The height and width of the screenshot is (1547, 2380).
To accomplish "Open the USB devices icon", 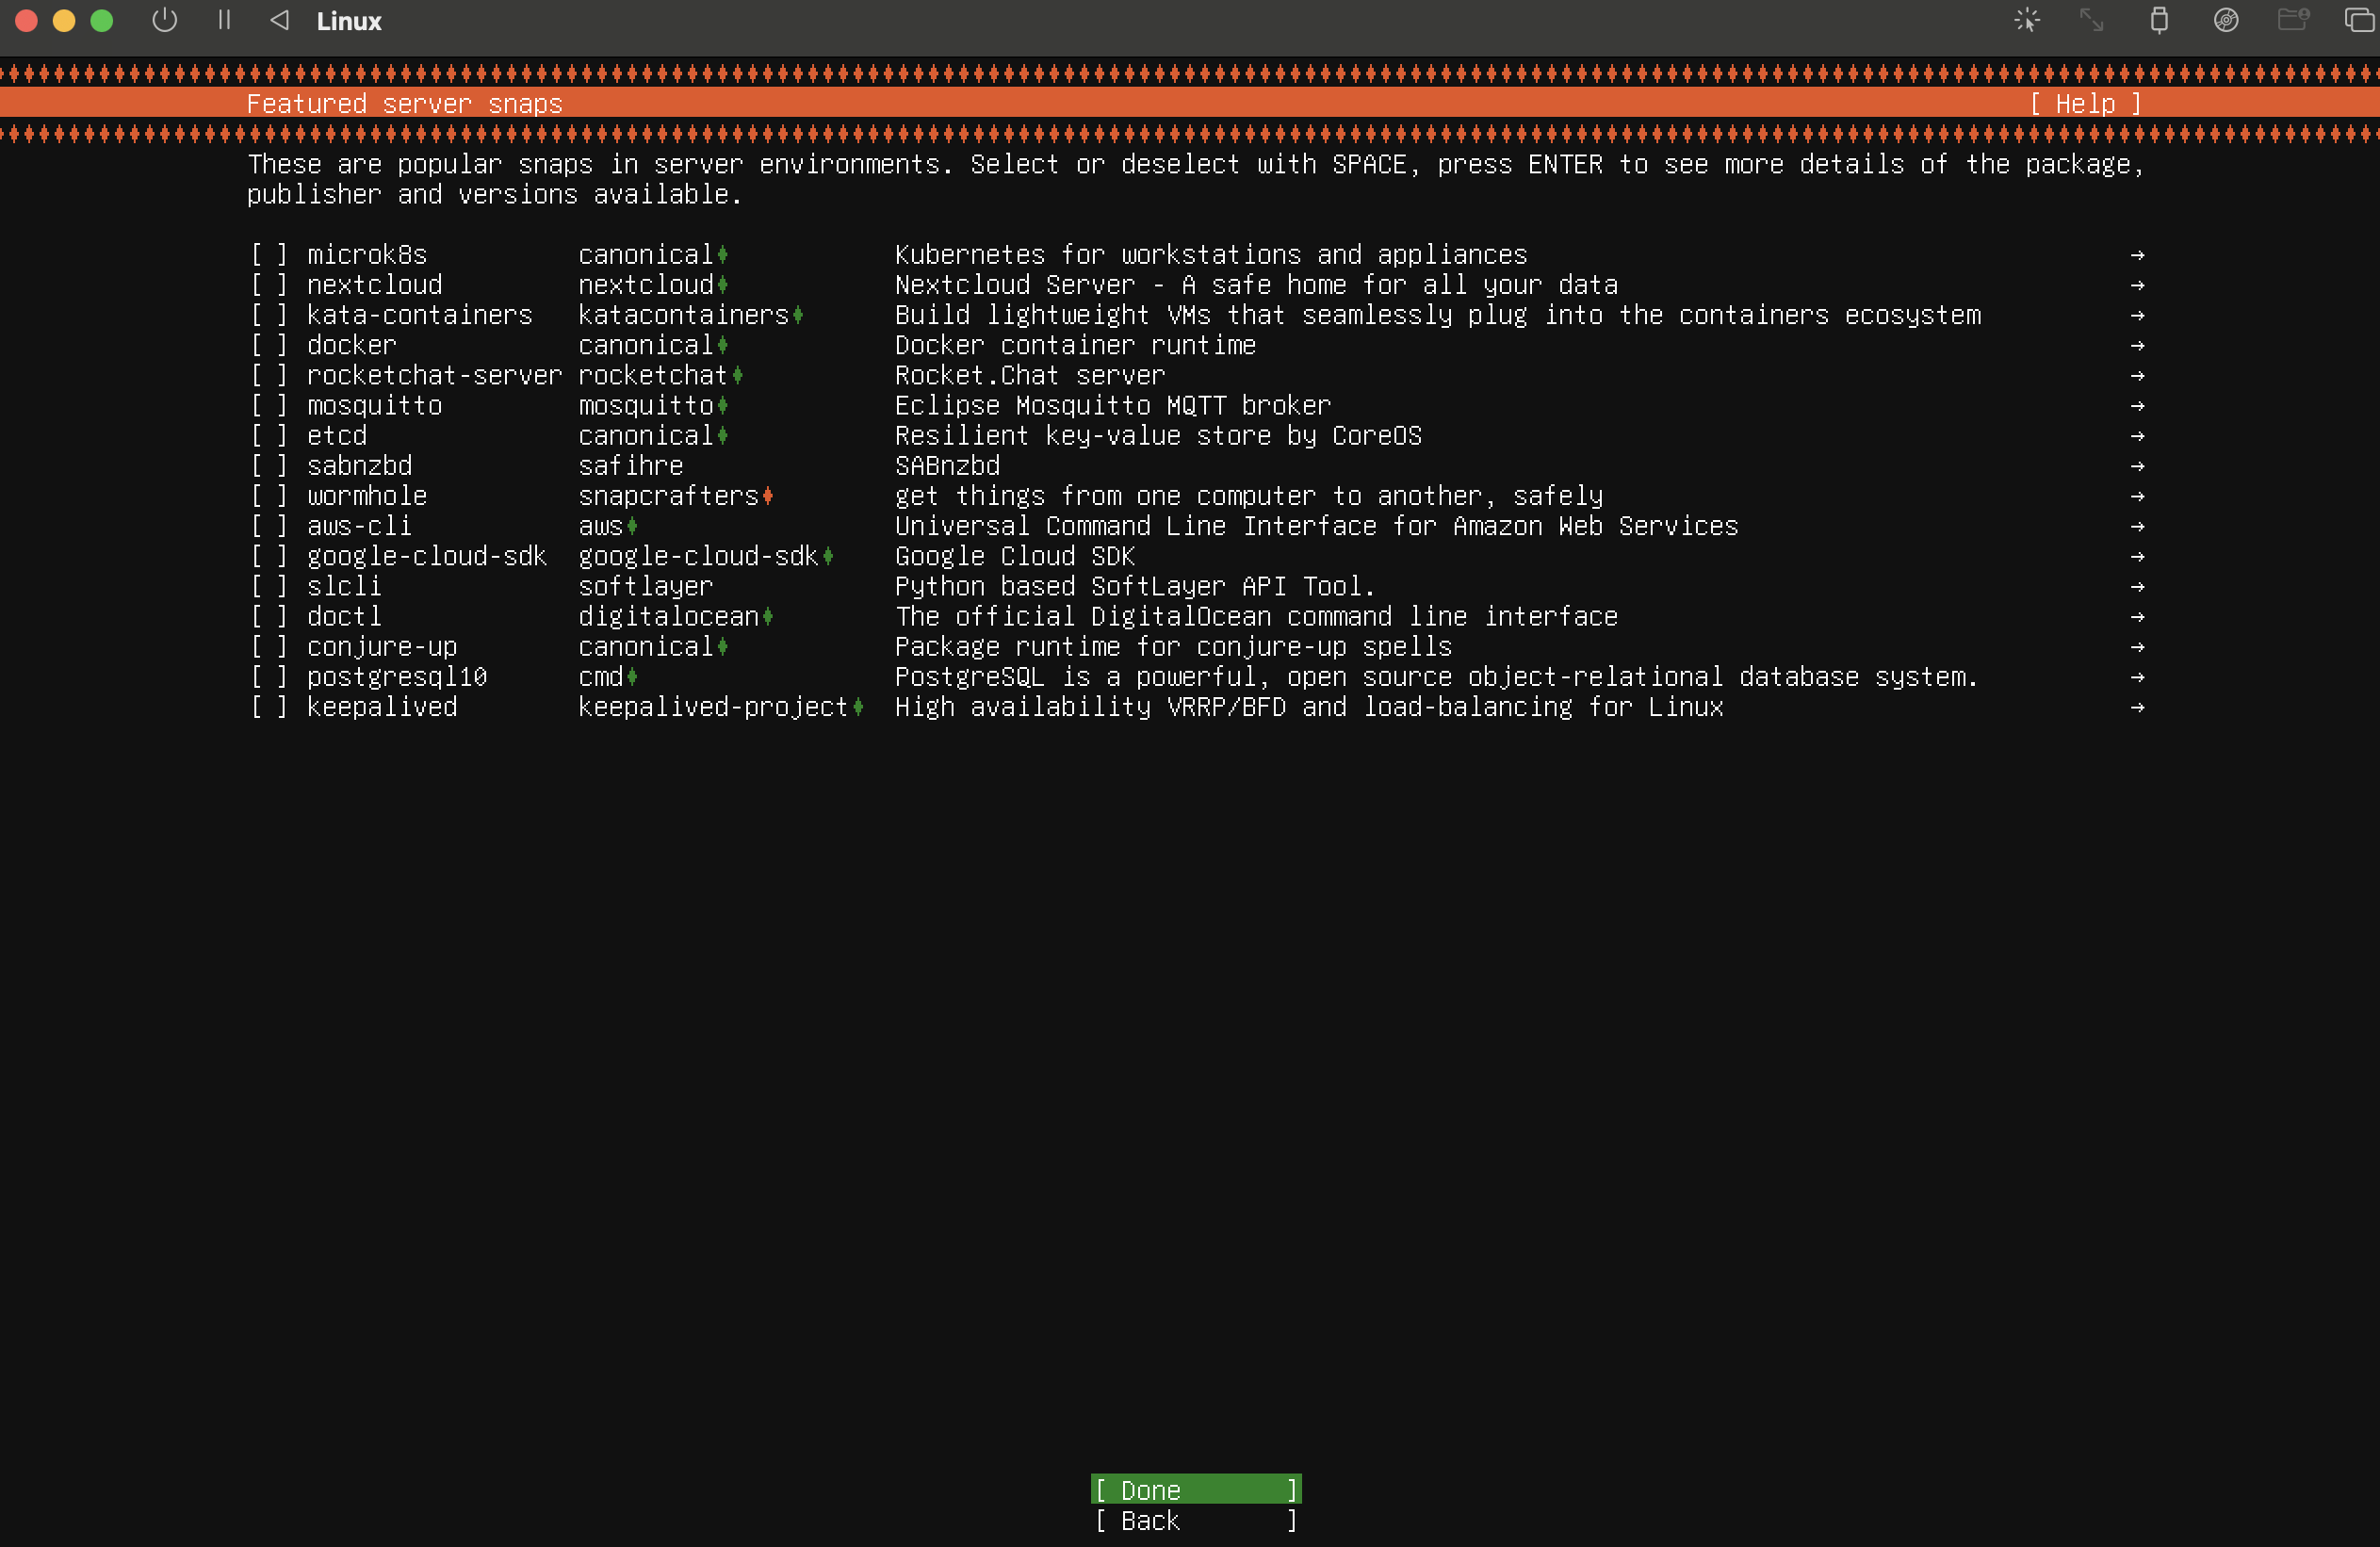I will pyautogui.click(x=2159, y=20).
